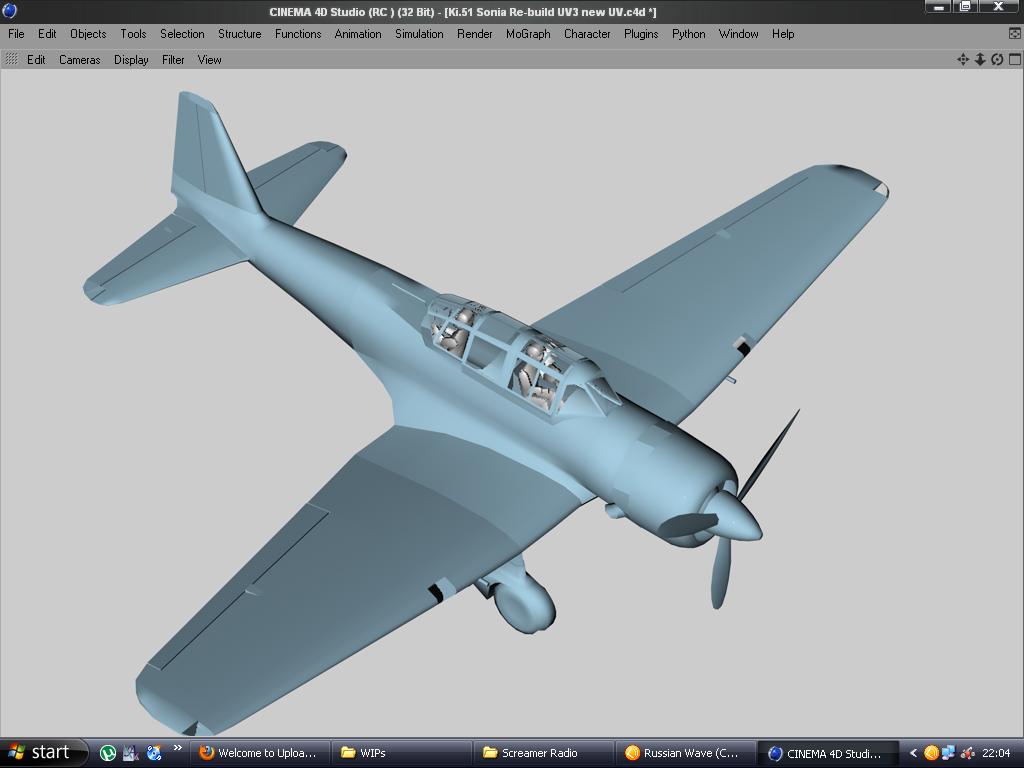Expand hidden system tray icons arrow
1024x768 pixels.
[x=913, y=753]
